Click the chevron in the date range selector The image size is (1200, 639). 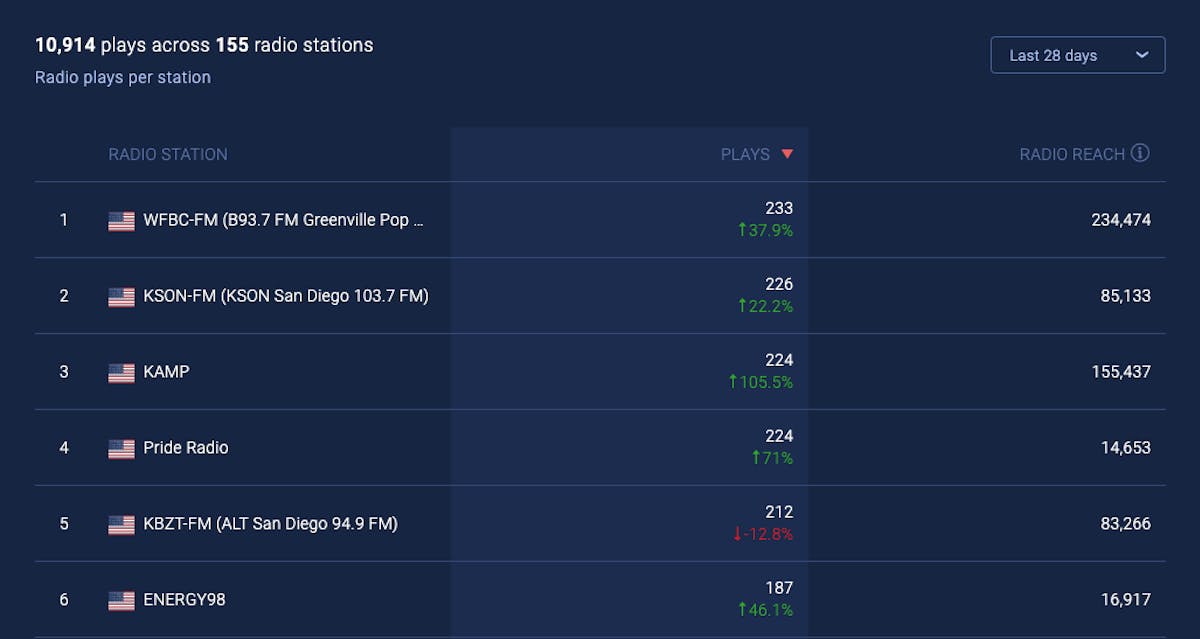coord(1142,56)
